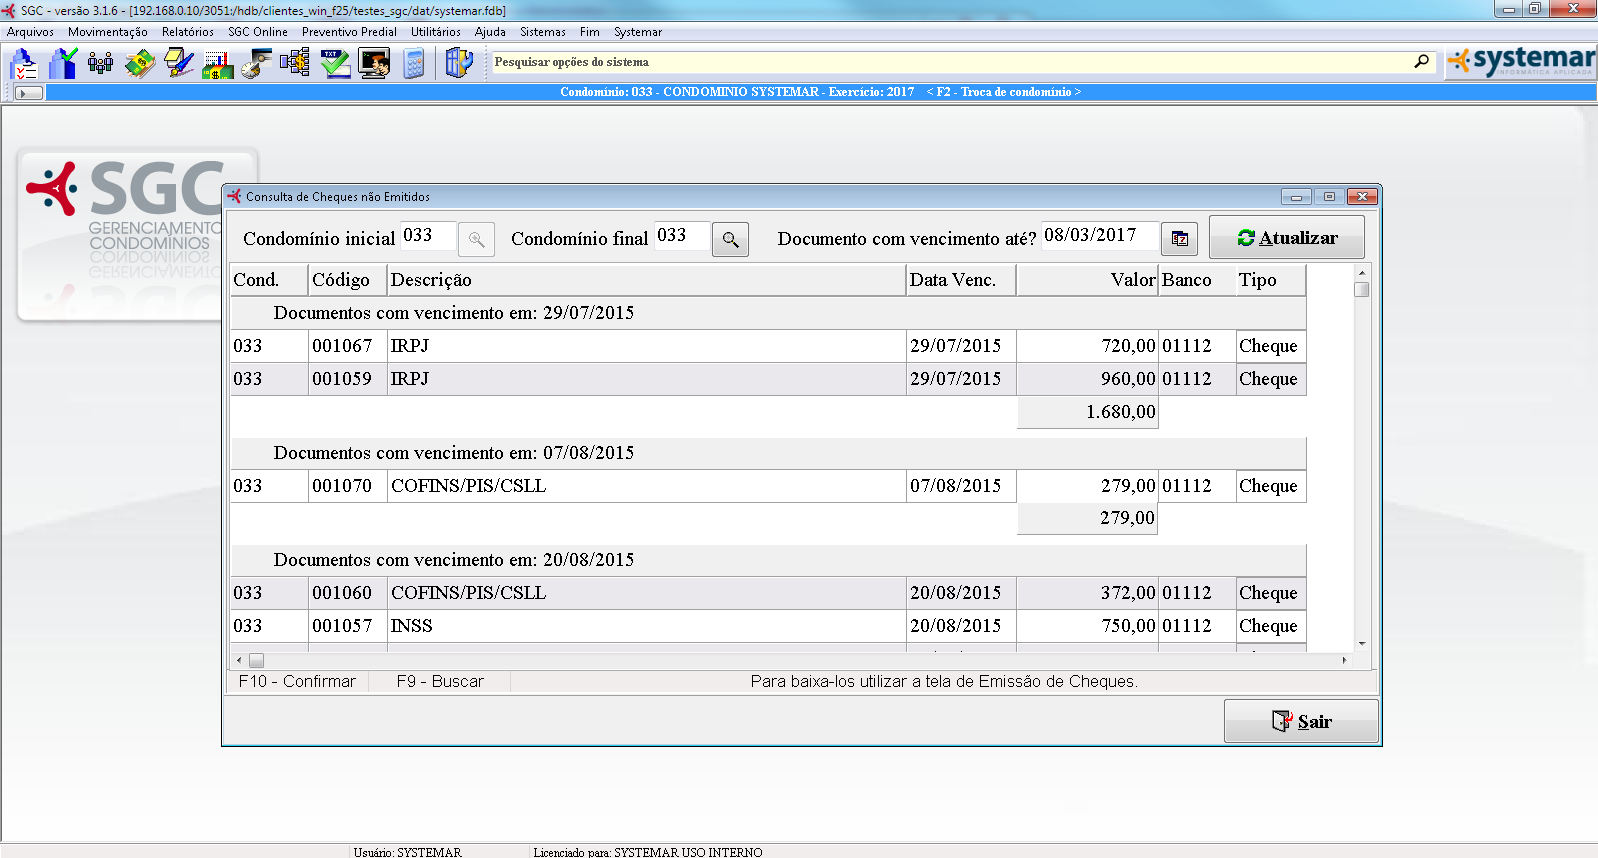
Task: Click magnifier button next to Condomínio final
Action: pyautogui.click(x=730, y=239)
